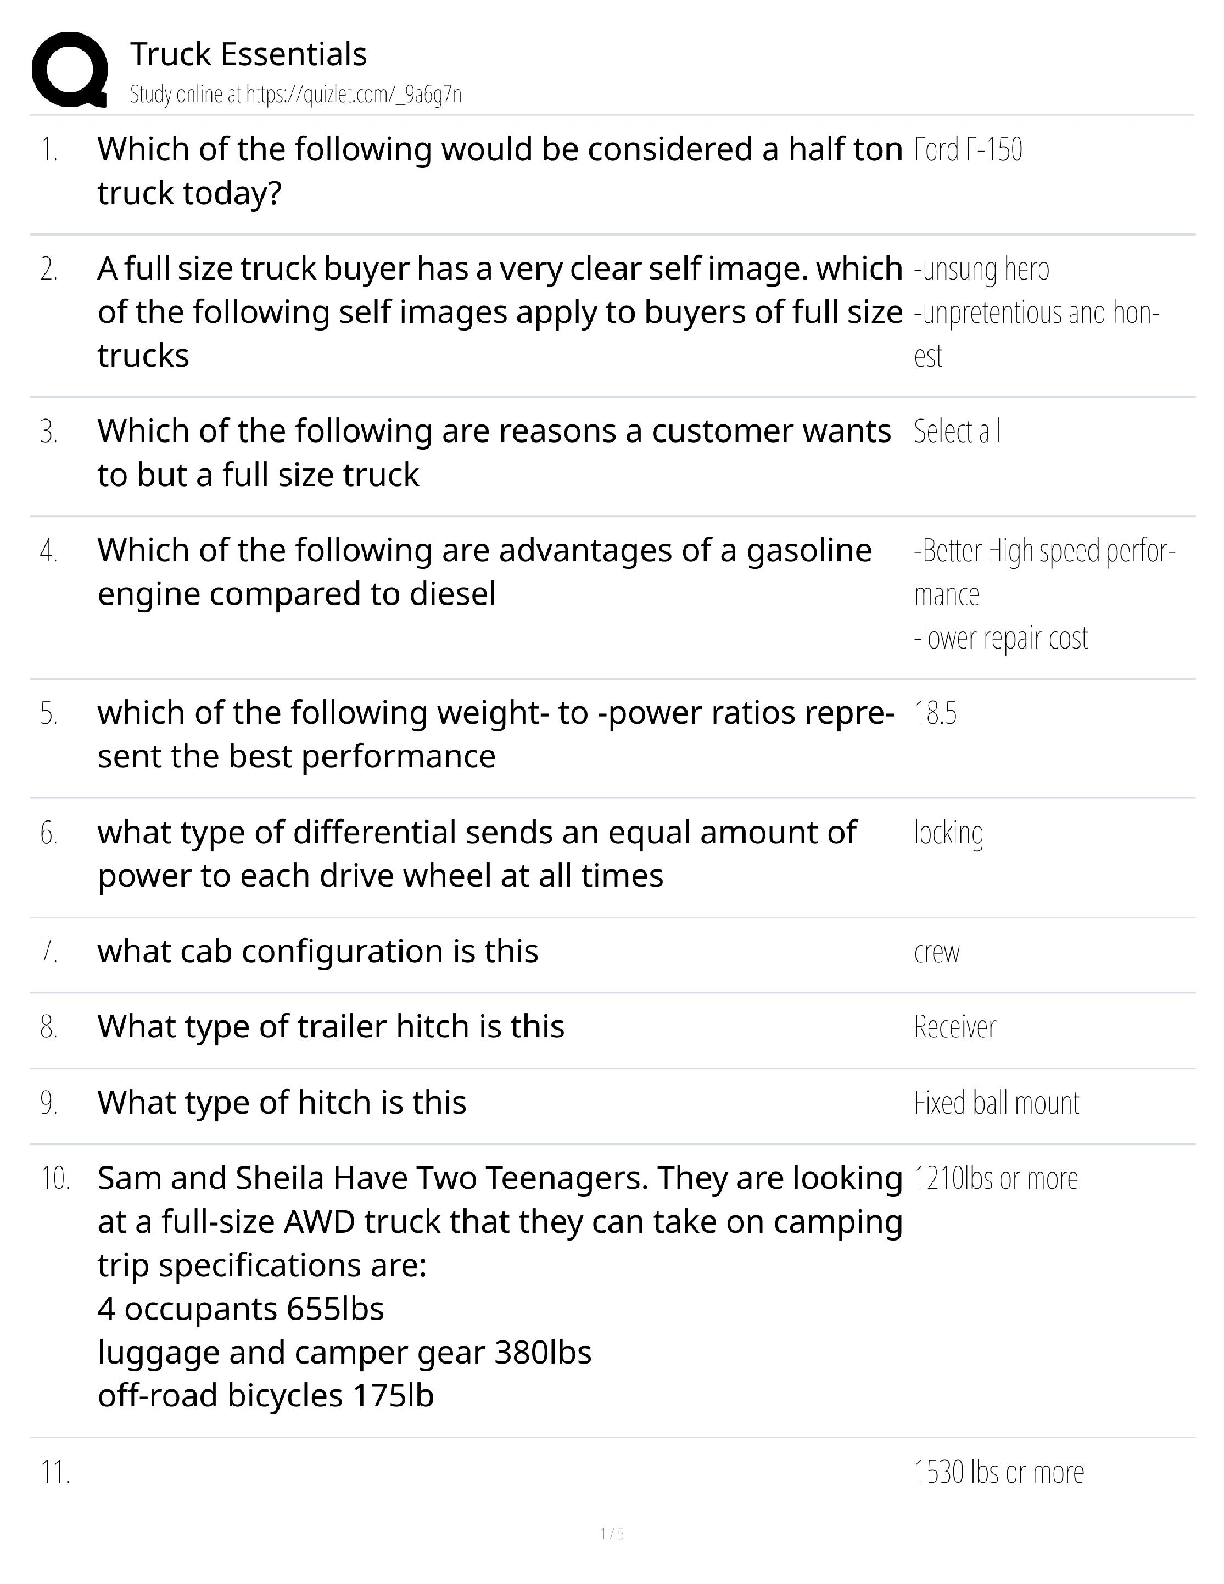The height and width of the screenshot is (1584, 1224).
Task: Click the "lower repair cost" answer line
Action: 1000,639
